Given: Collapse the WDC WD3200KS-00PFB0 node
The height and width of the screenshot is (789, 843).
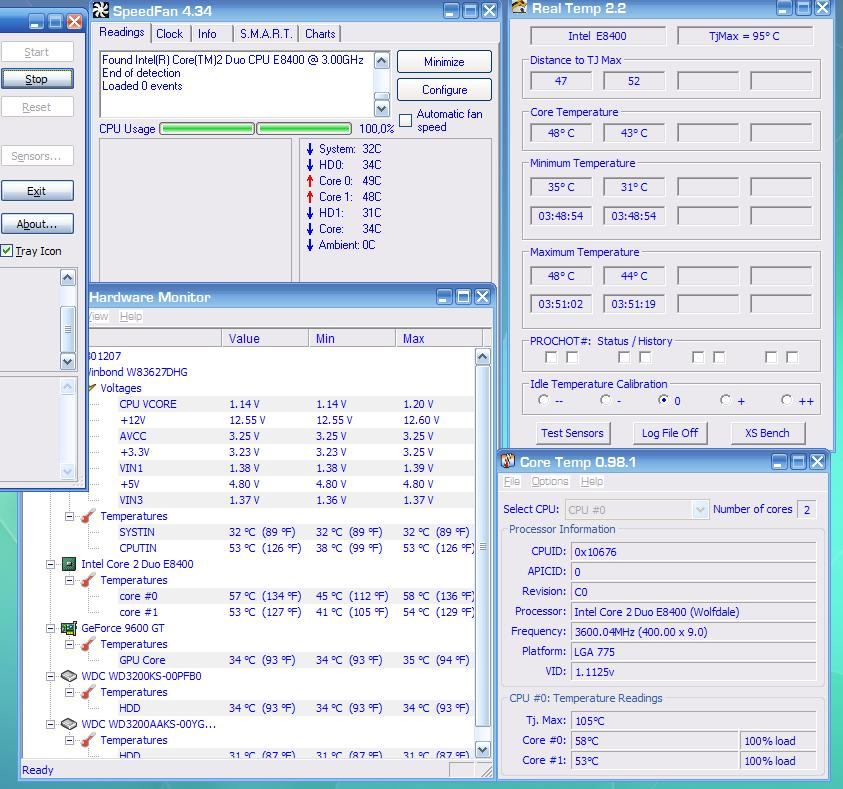Looking at the screenshot, I should [x=50, y=676].
